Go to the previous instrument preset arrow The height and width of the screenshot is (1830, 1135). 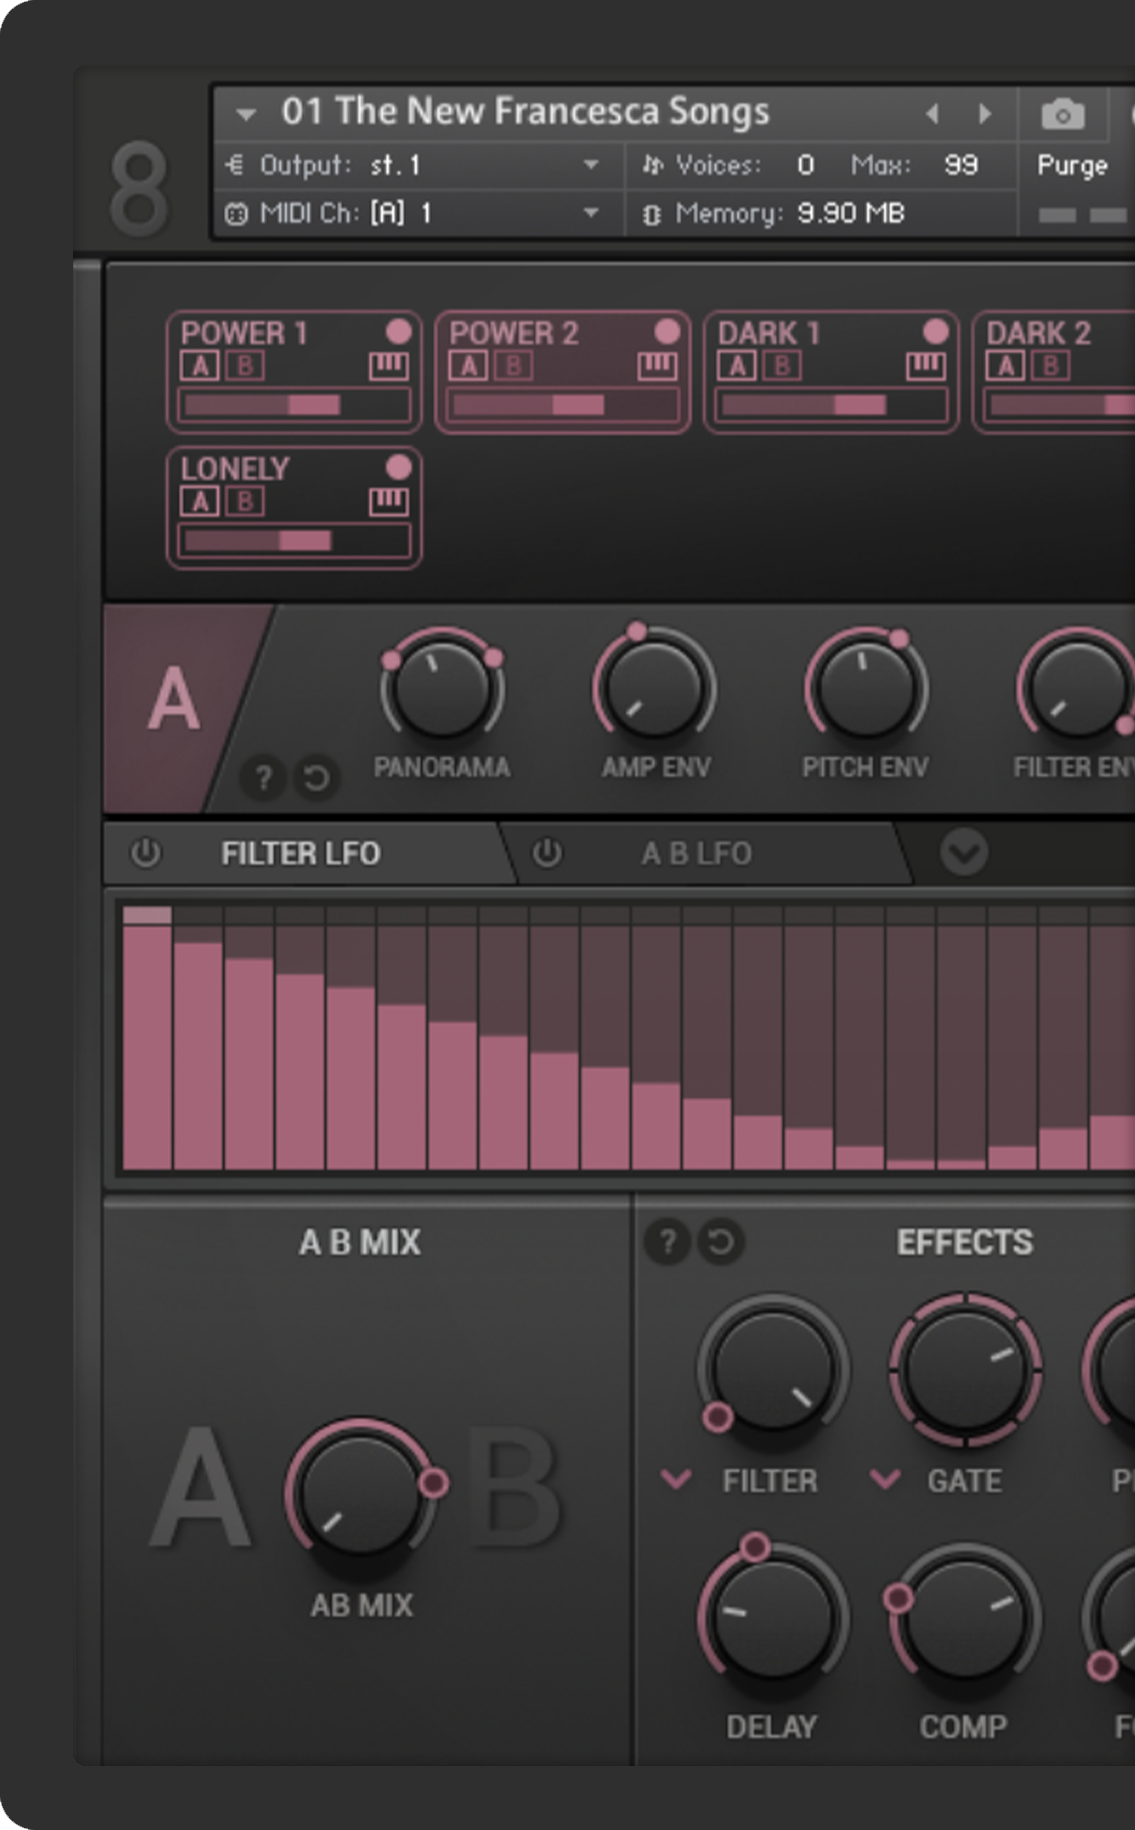(x=932, y=114)
